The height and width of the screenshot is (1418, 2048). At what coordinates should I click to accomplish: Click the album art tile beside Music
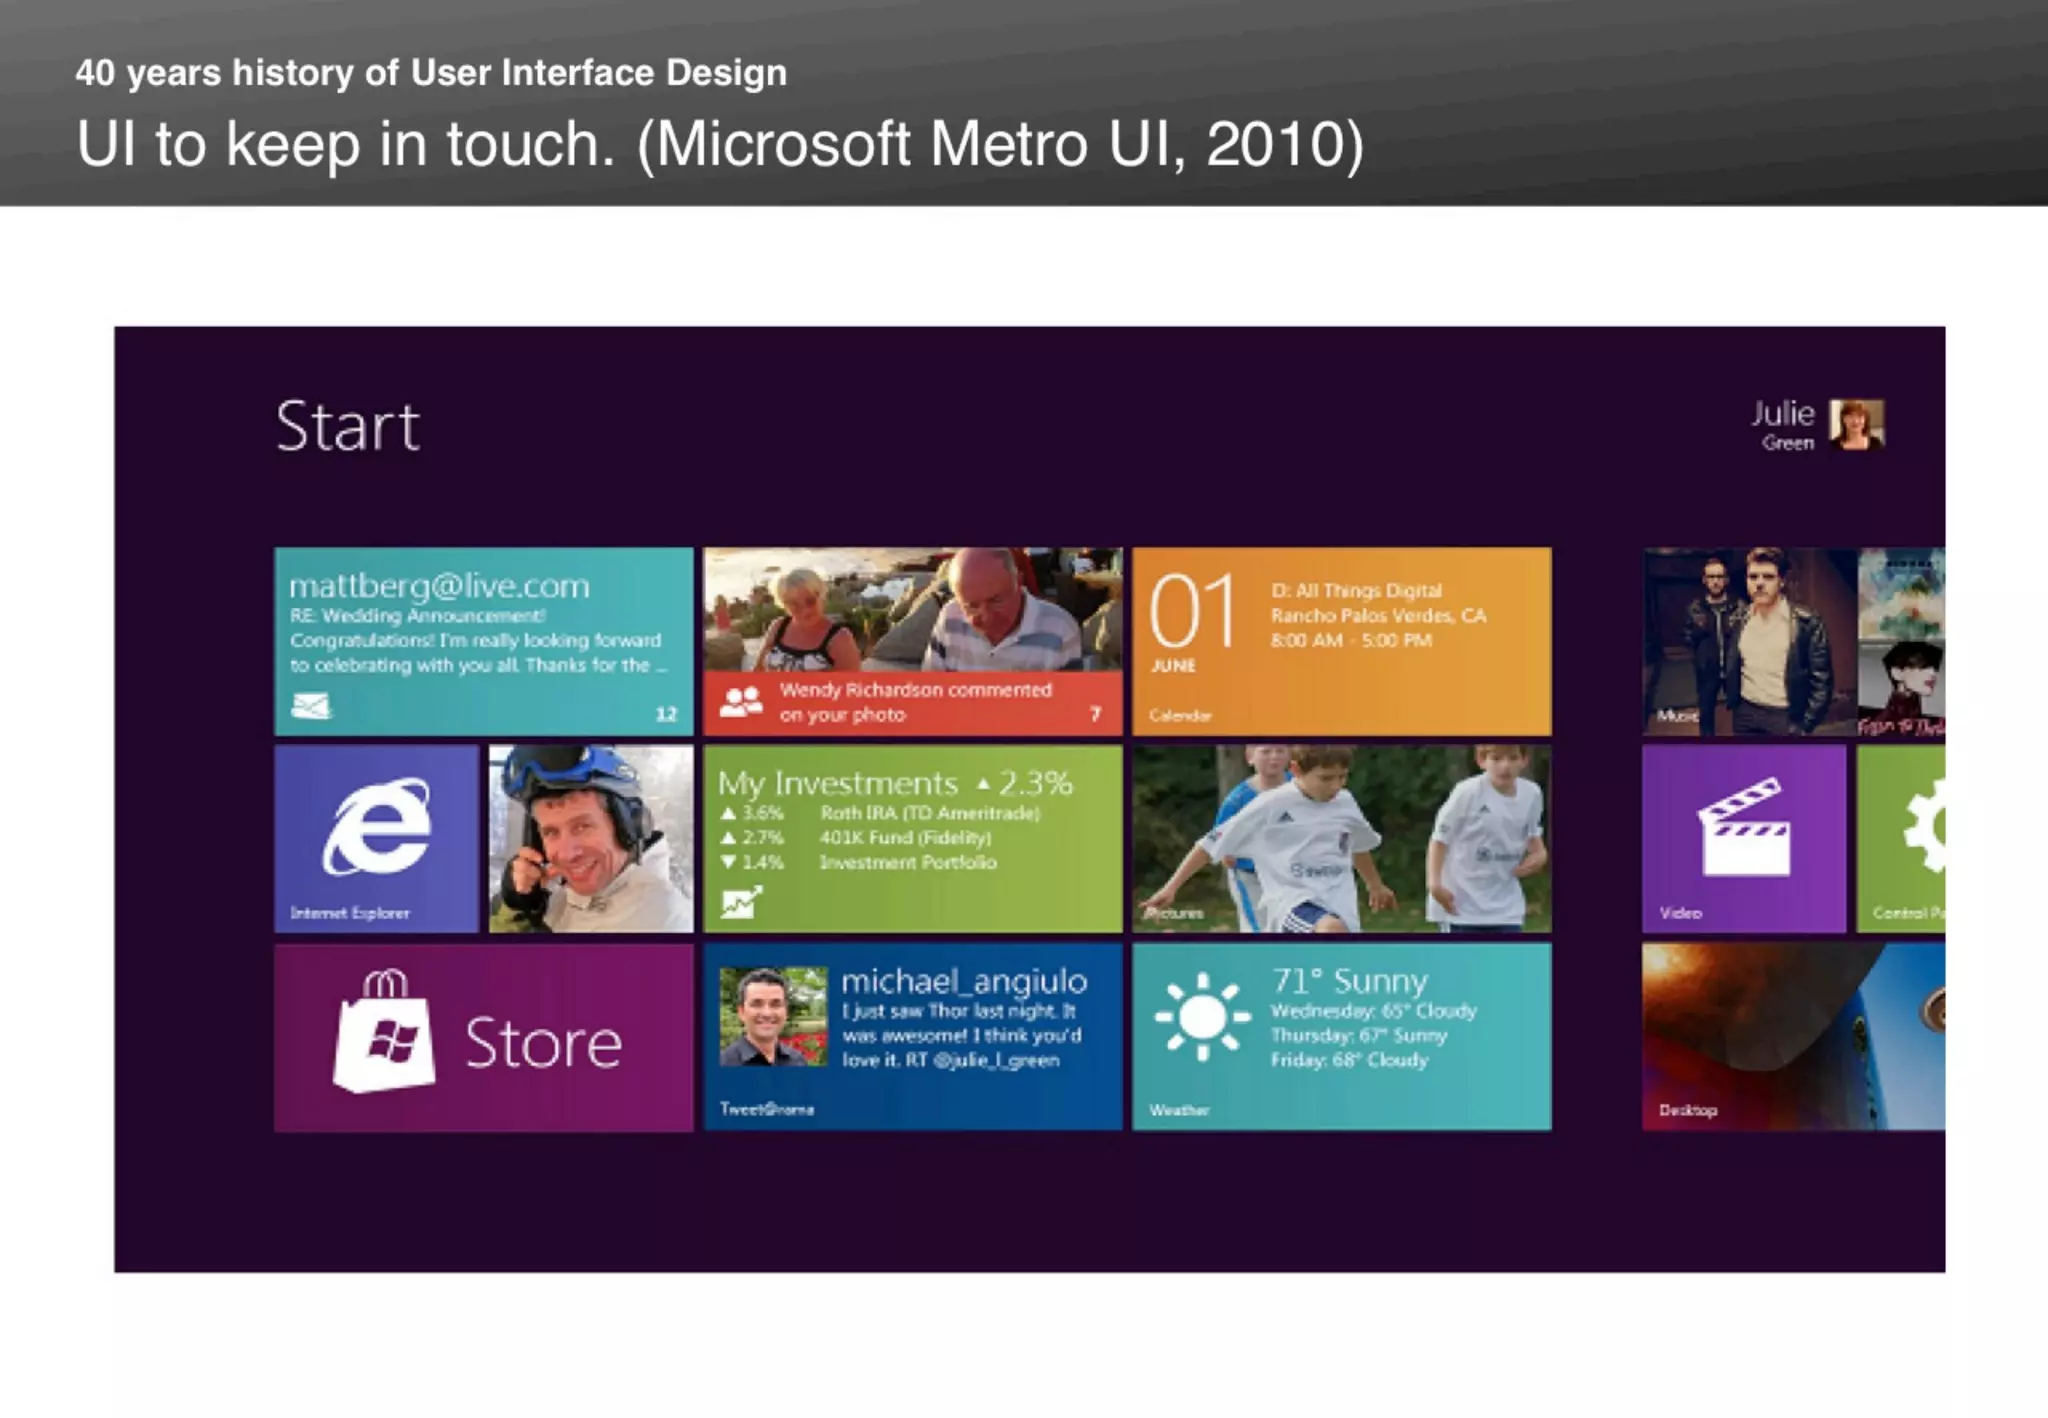pos(1902,641)
